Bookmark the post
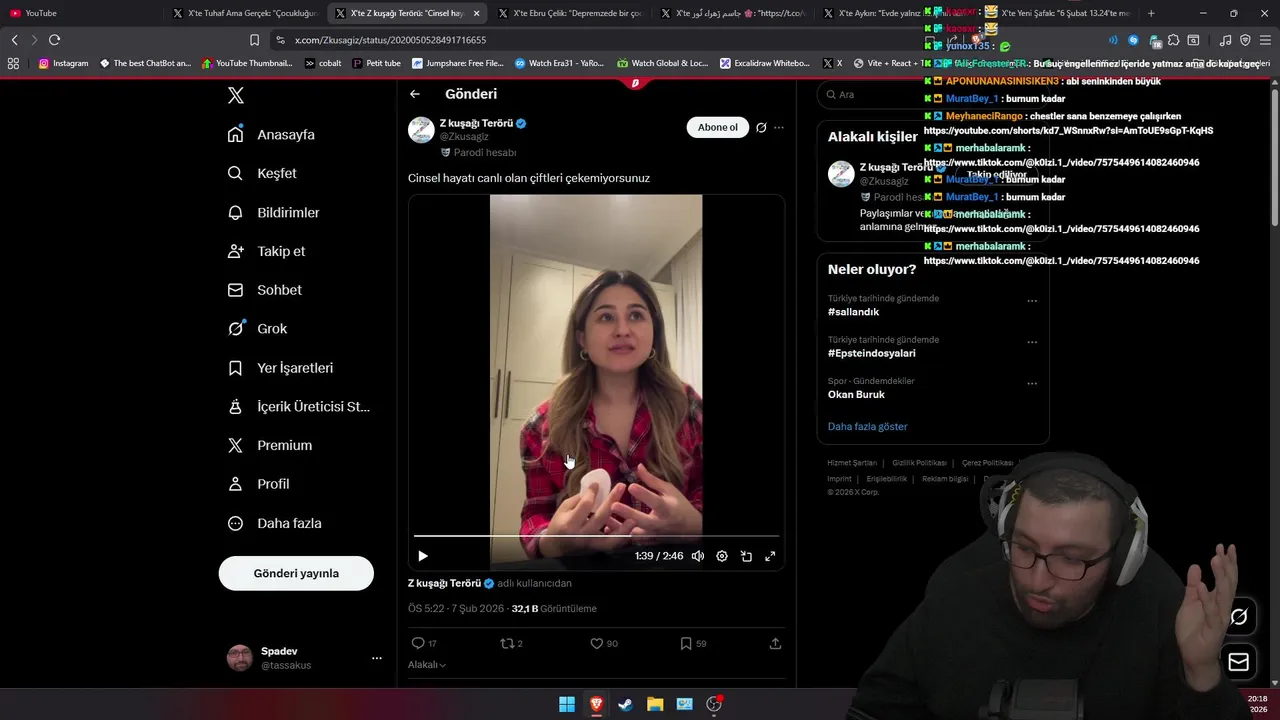 point(686,643)
